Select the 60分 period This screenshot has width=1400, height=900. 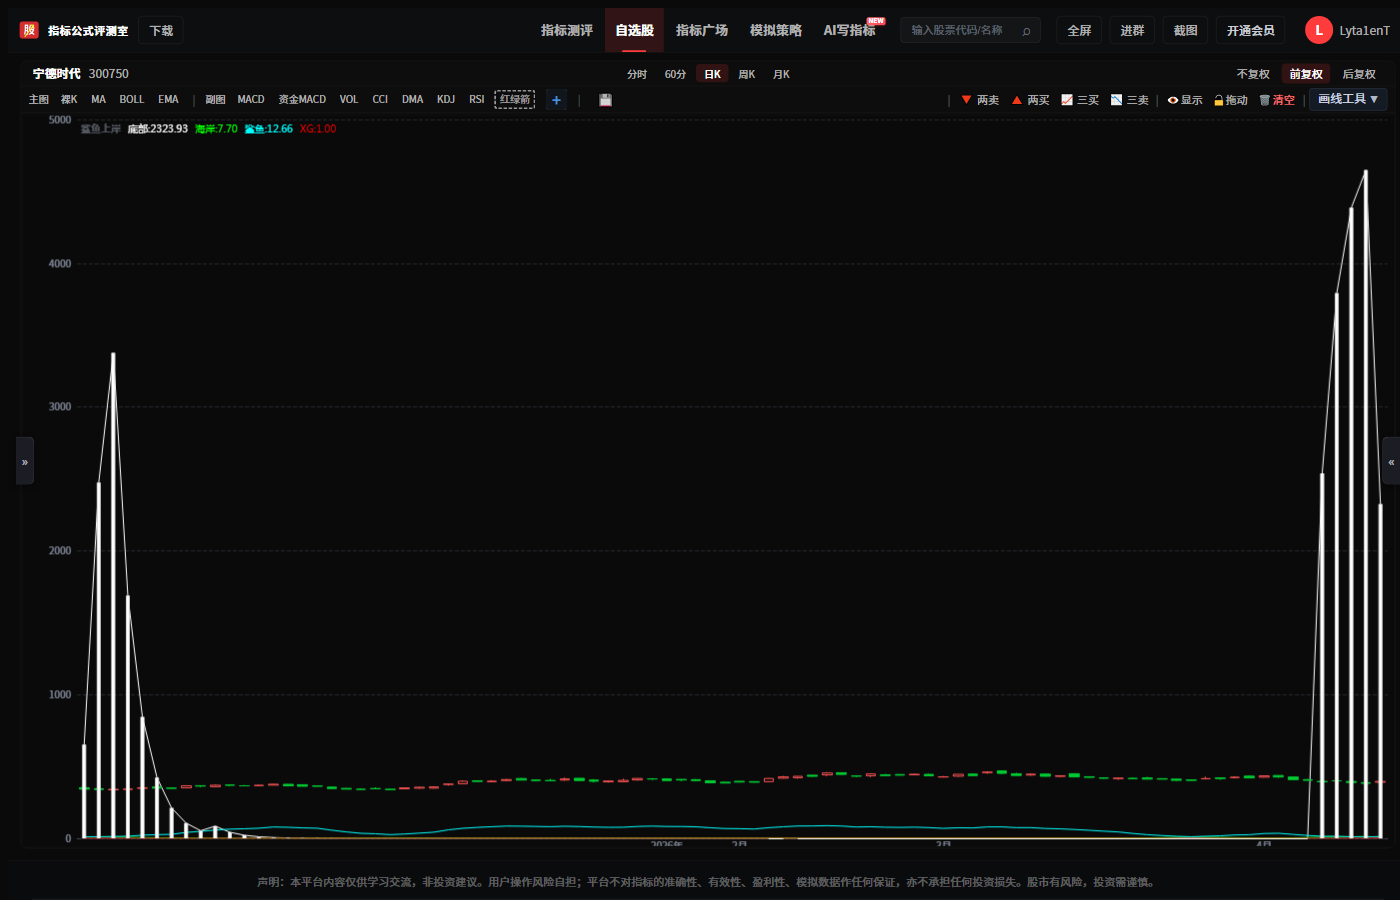pyautogui.click(x=675, y=74)
